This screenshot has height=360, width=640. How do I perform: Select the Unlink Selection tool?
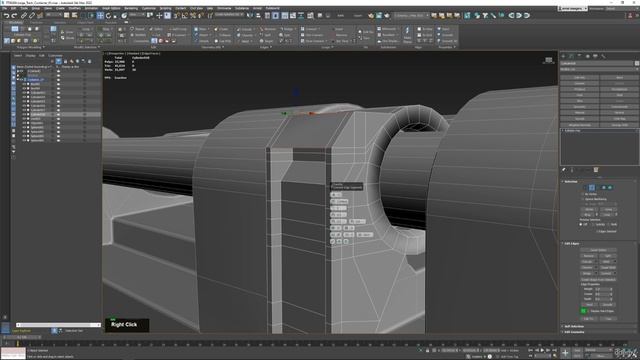(32, 16)
